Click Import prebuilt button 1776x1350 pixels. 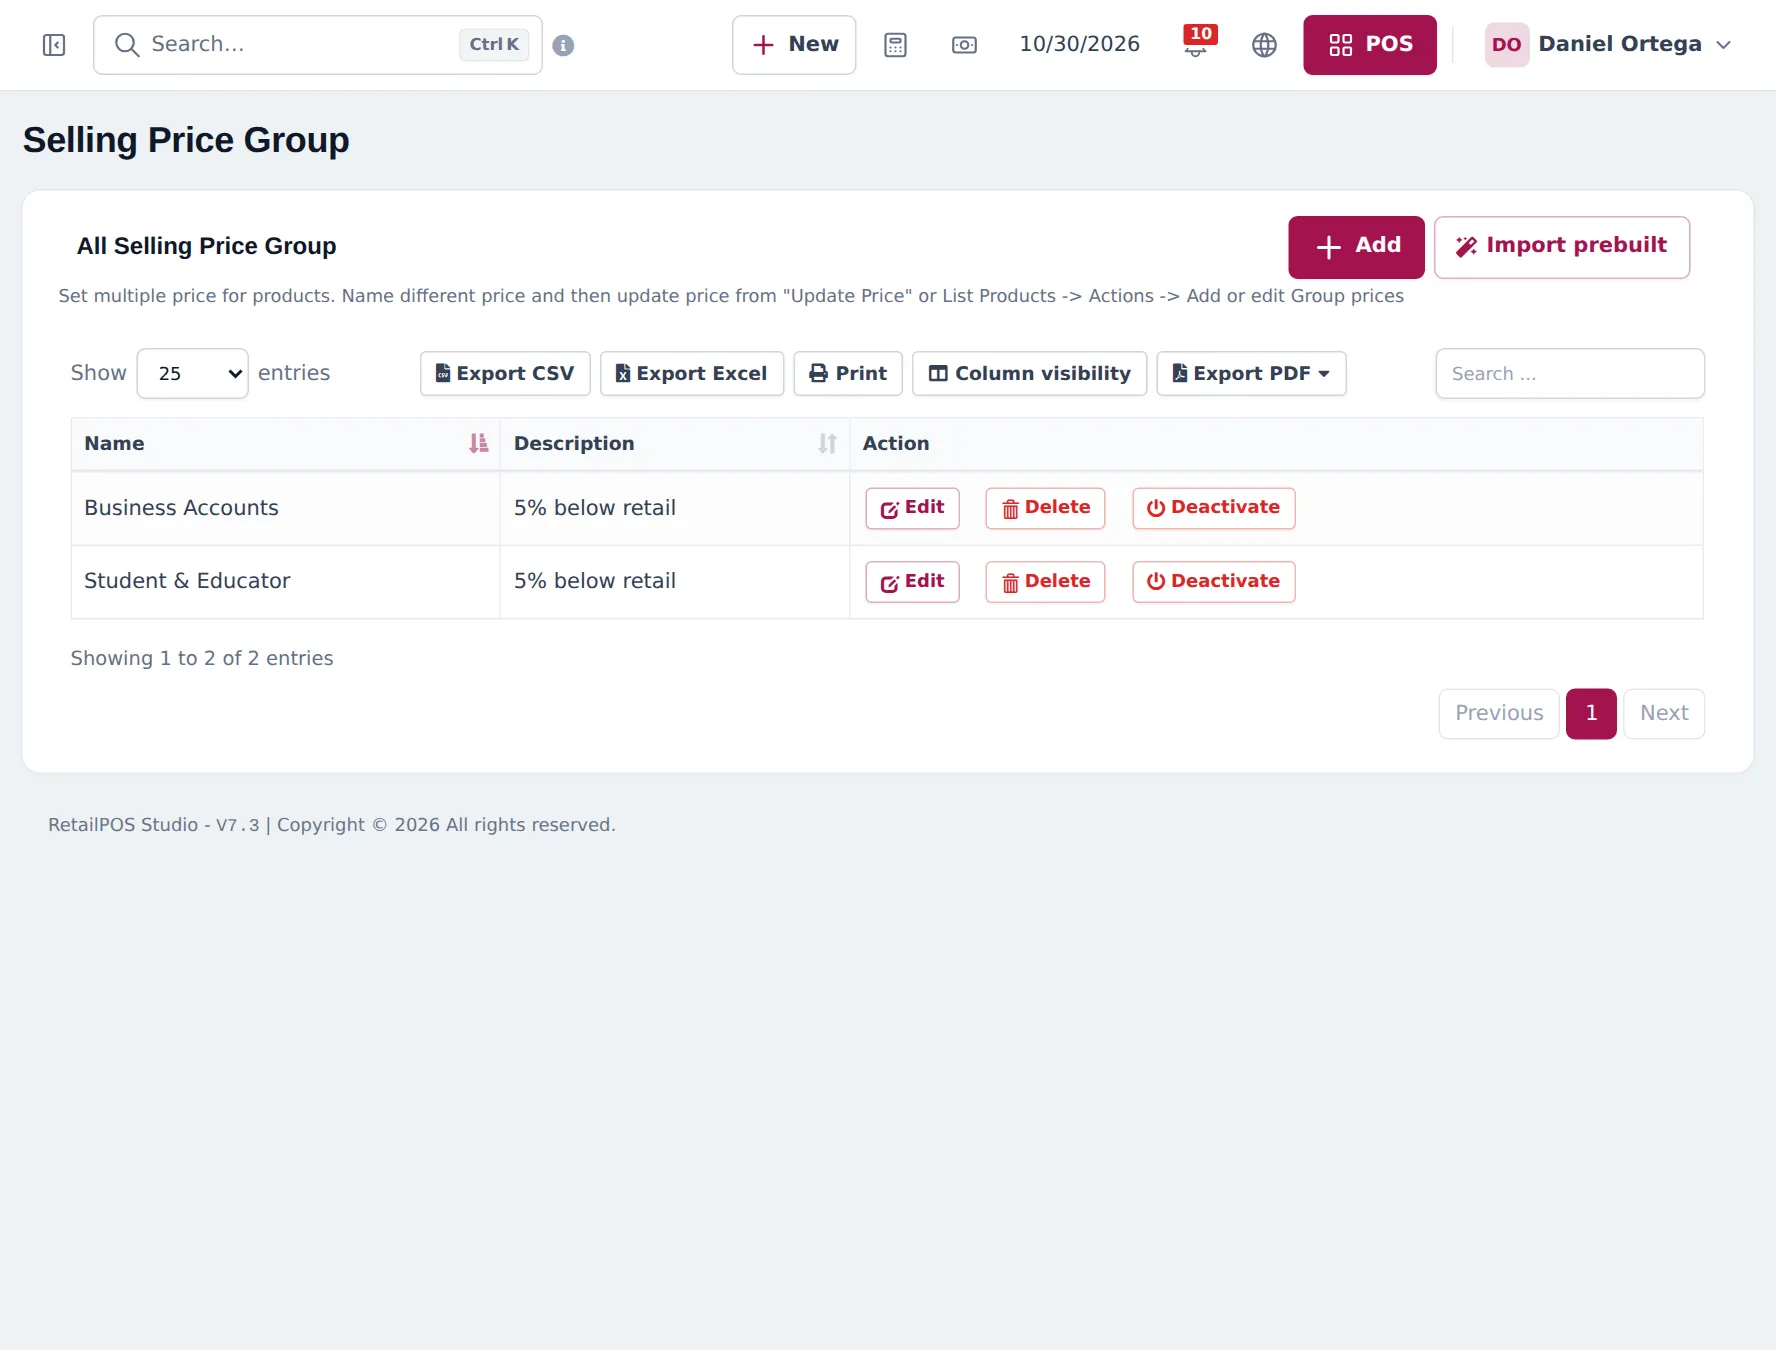1561,247
